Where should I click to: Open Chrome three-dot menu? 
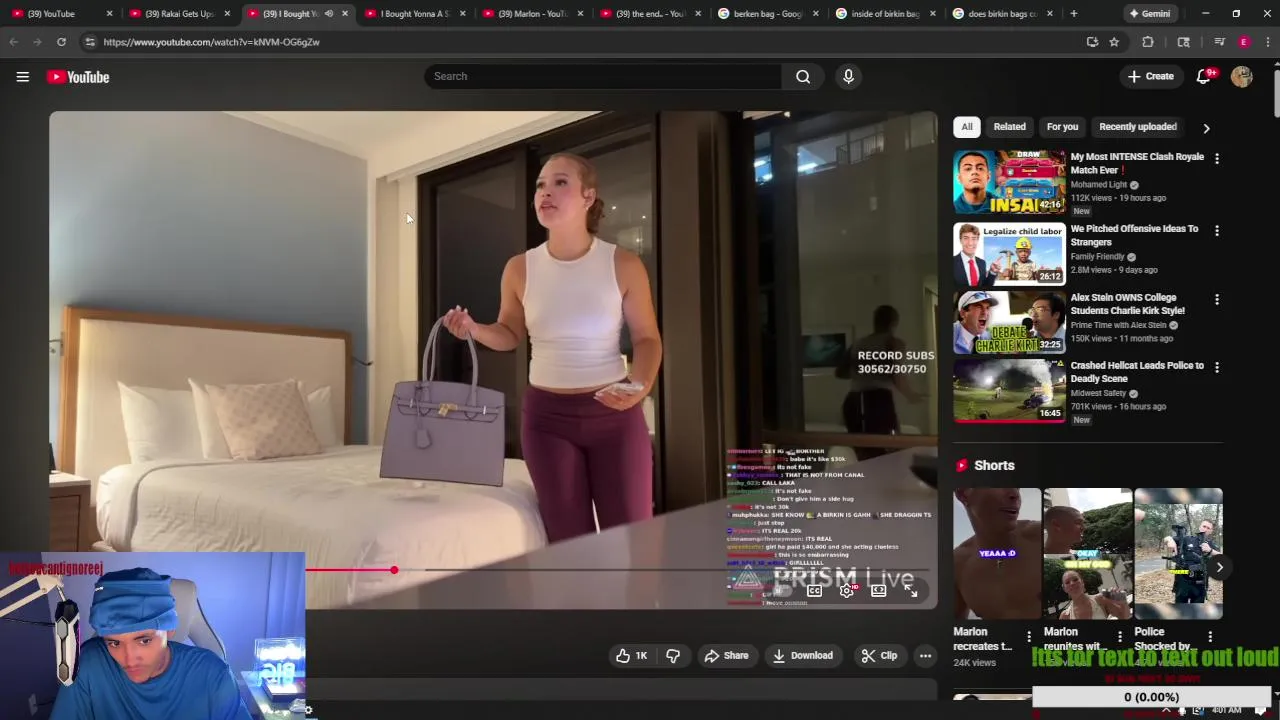click(x=1268, y=42)
